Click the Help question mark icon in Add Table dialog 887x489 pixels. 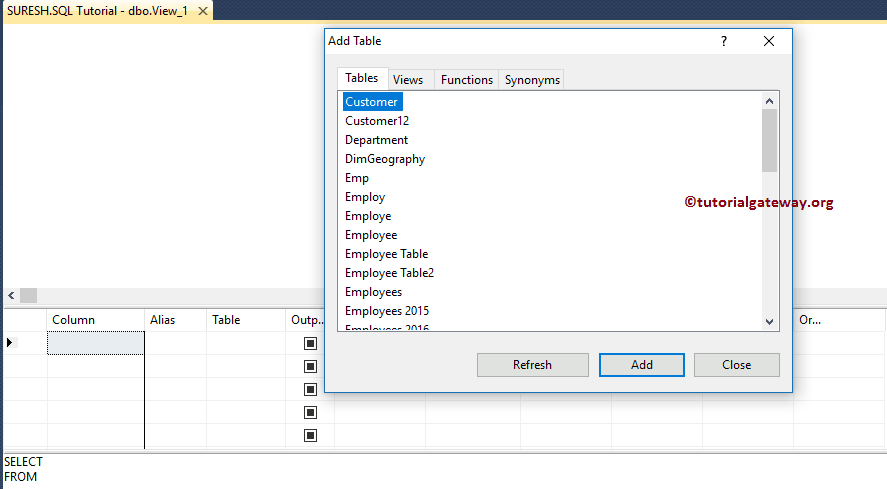tap(724, 41)
